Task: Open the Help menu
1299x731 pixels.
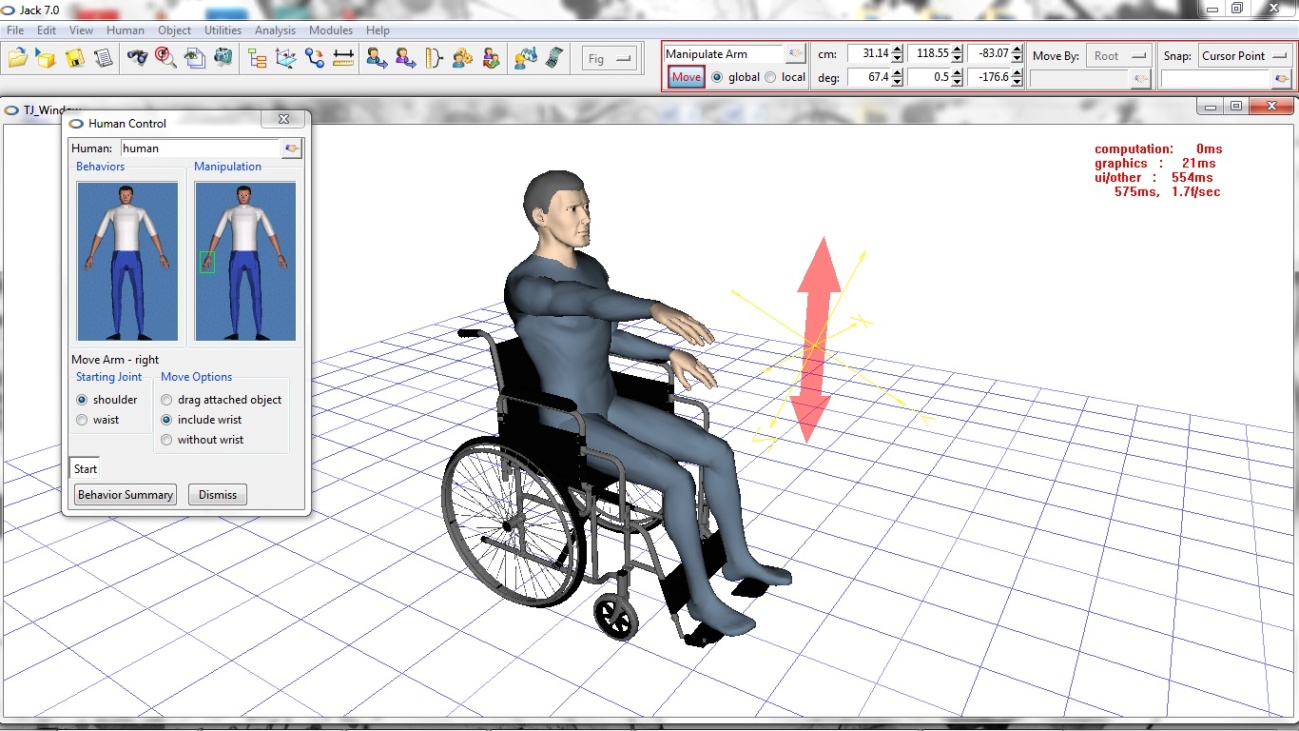Action: click(x=377, y=31)
